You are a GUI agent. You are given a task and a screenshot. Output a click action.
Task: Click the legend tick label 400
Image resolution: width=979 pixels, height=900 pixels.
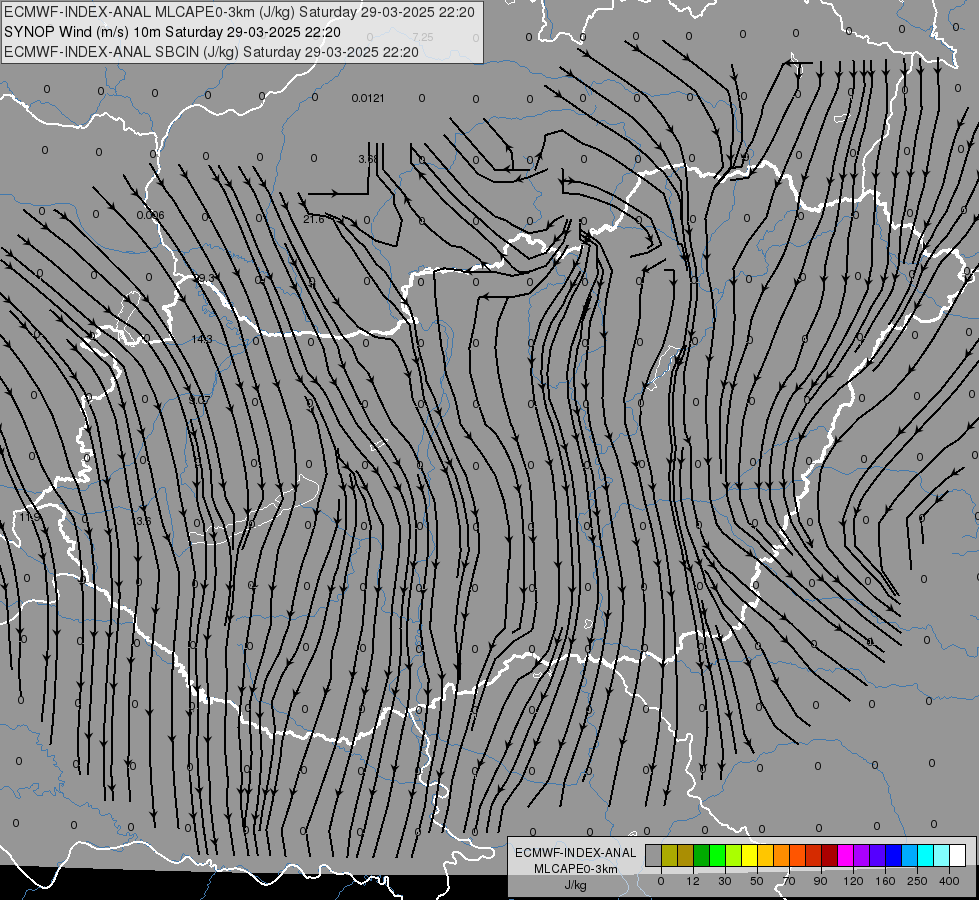pyautogui.click(x=949, y=882)
